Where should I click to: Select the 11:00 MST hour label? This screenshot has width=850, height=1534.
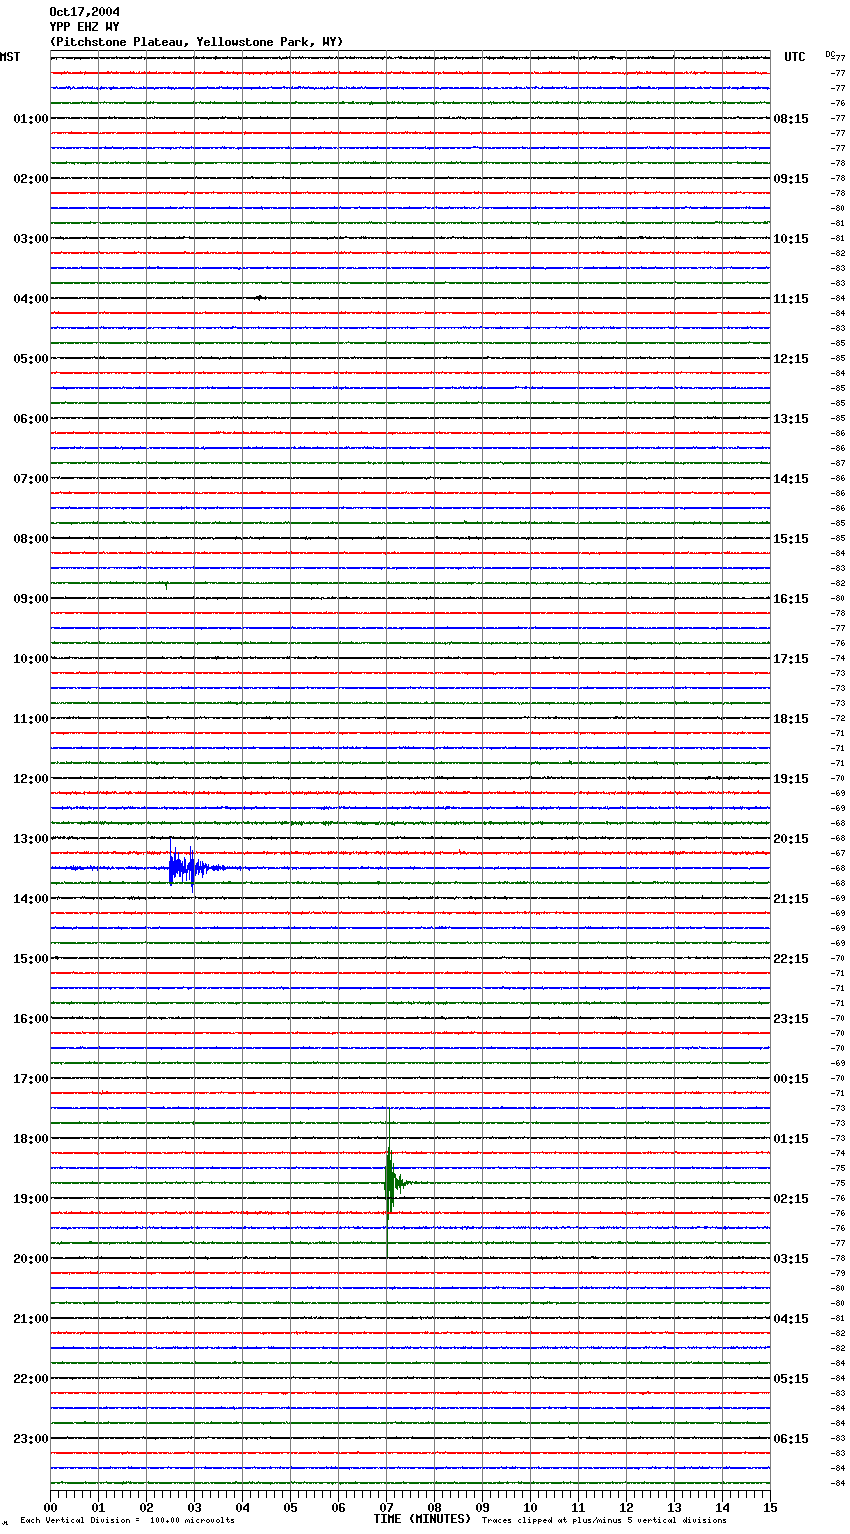(x=31, y=719)
